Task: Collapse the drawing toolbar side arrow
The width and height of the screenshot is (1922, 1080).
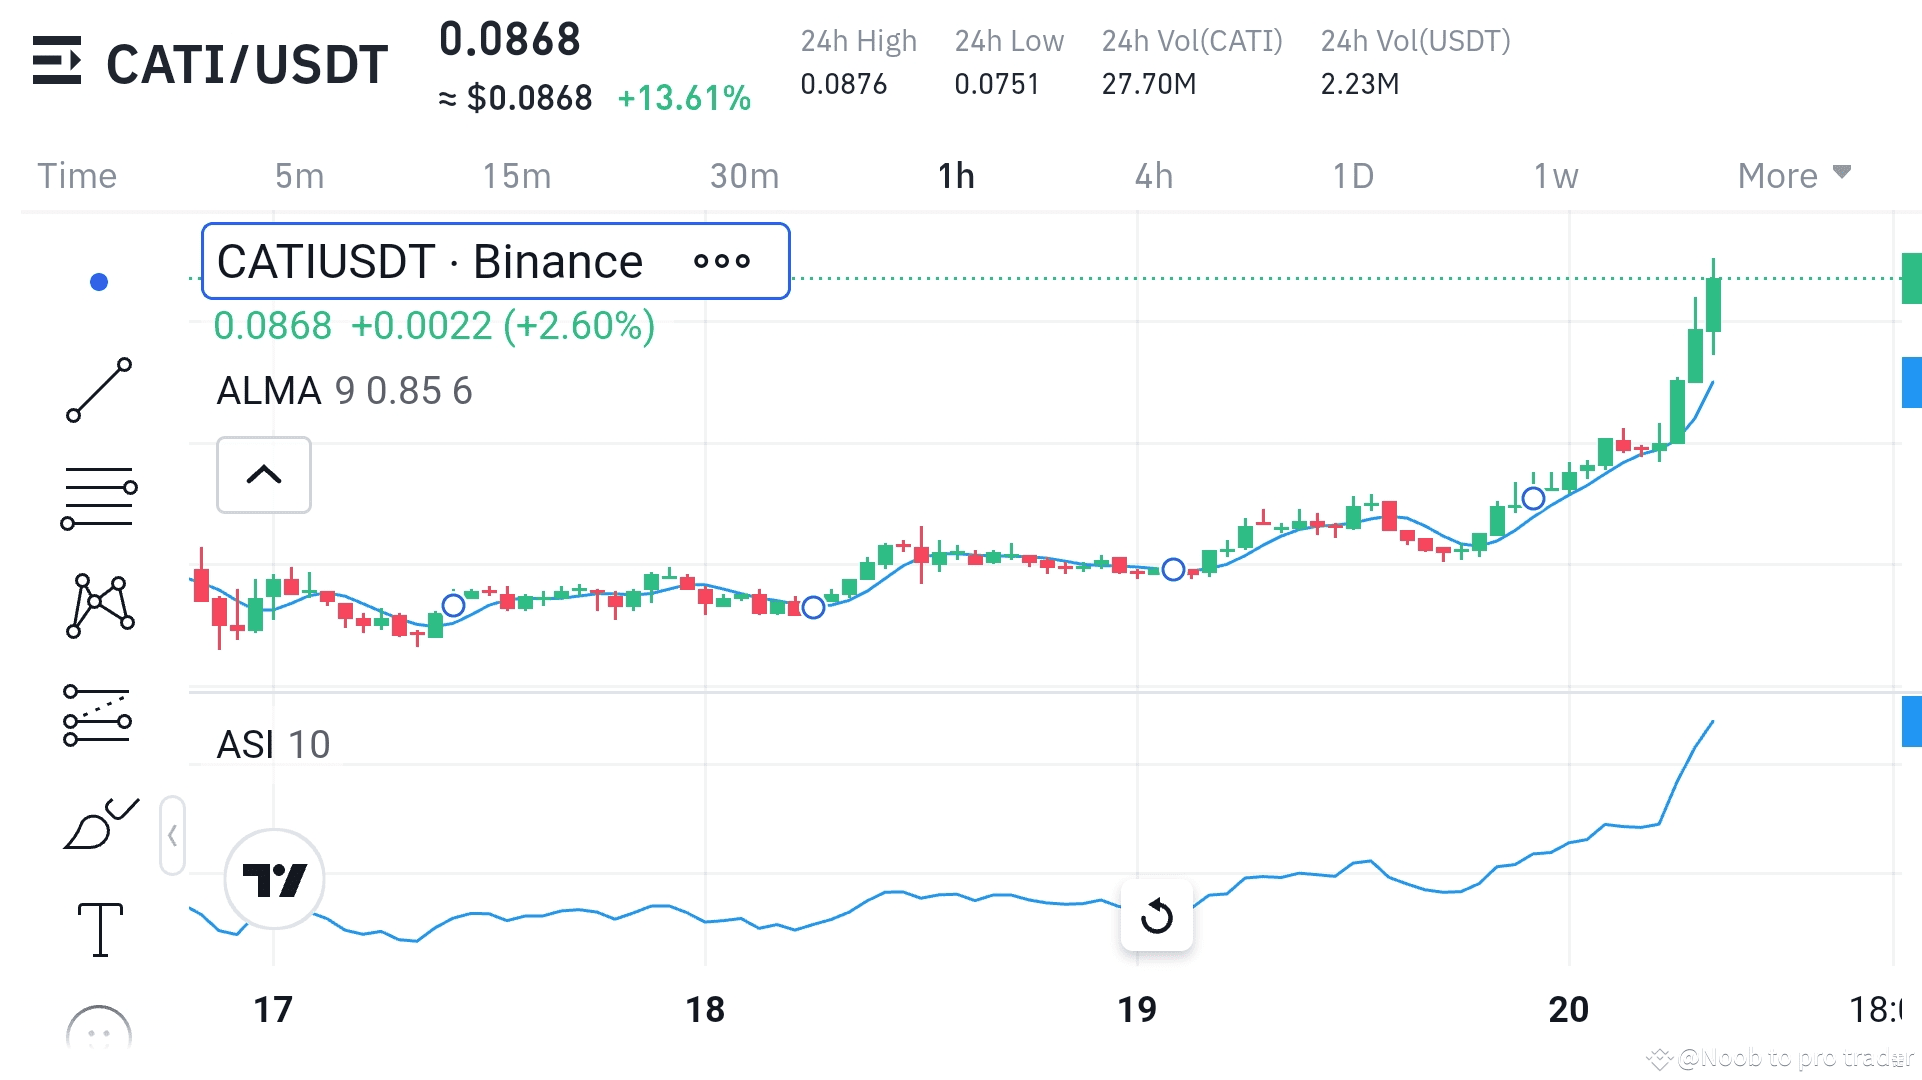Action: click(172, 835)
